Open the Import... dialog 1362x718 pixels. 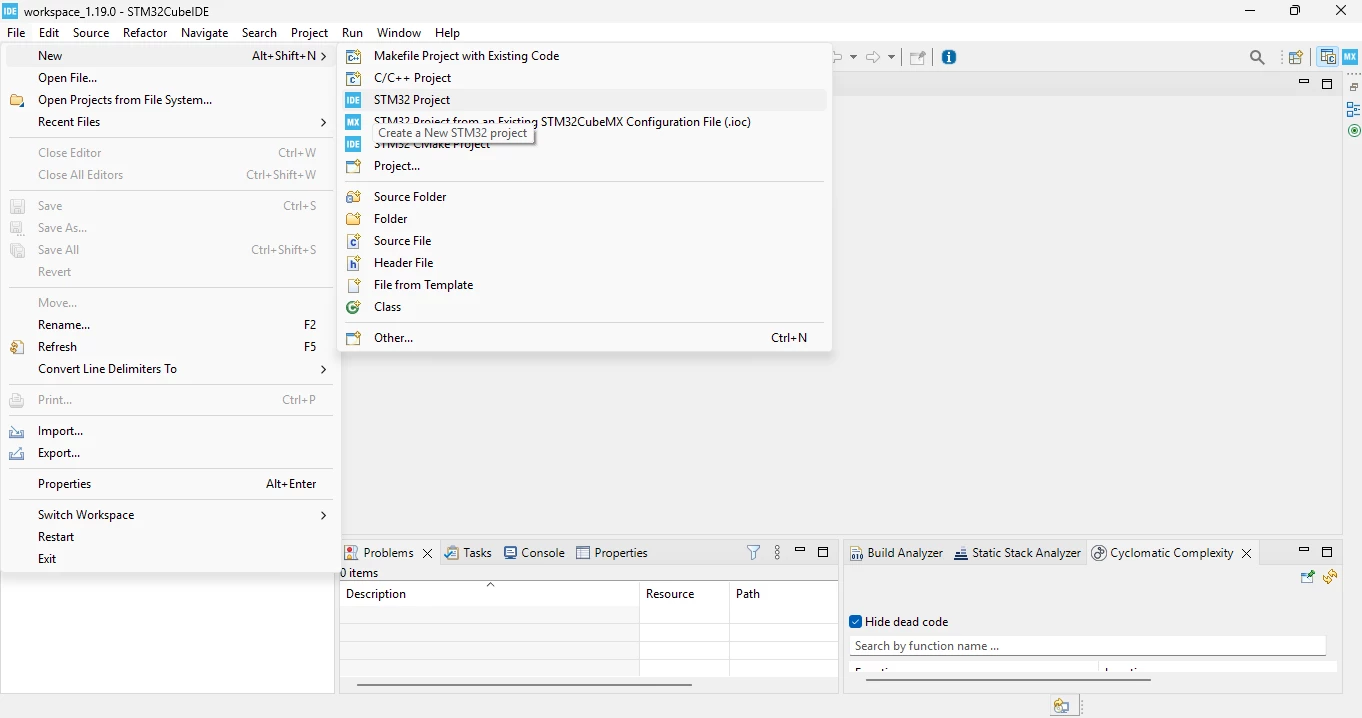click(170, 431)
